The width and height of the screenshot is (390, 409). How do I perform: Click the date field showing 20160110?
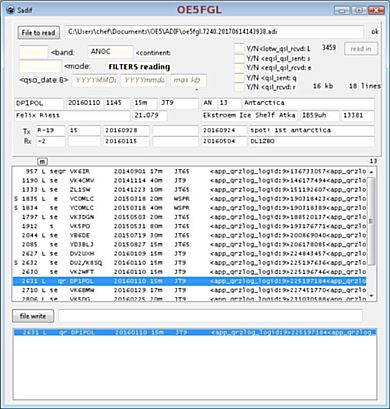85,103
